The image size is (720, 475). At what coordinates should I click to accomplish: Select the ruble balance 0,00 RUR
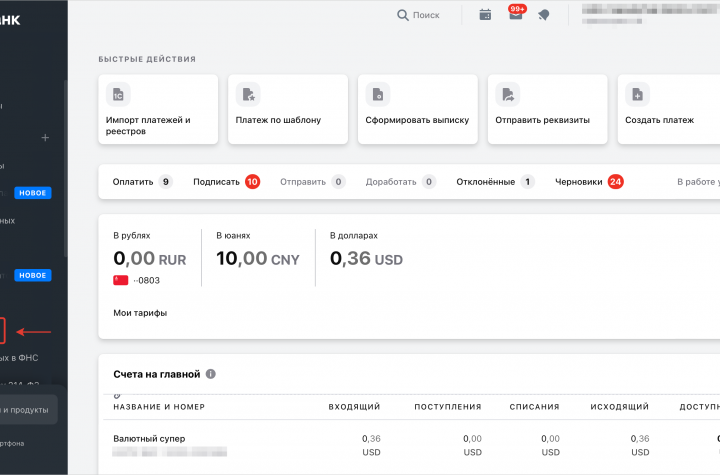pos(150,259)
